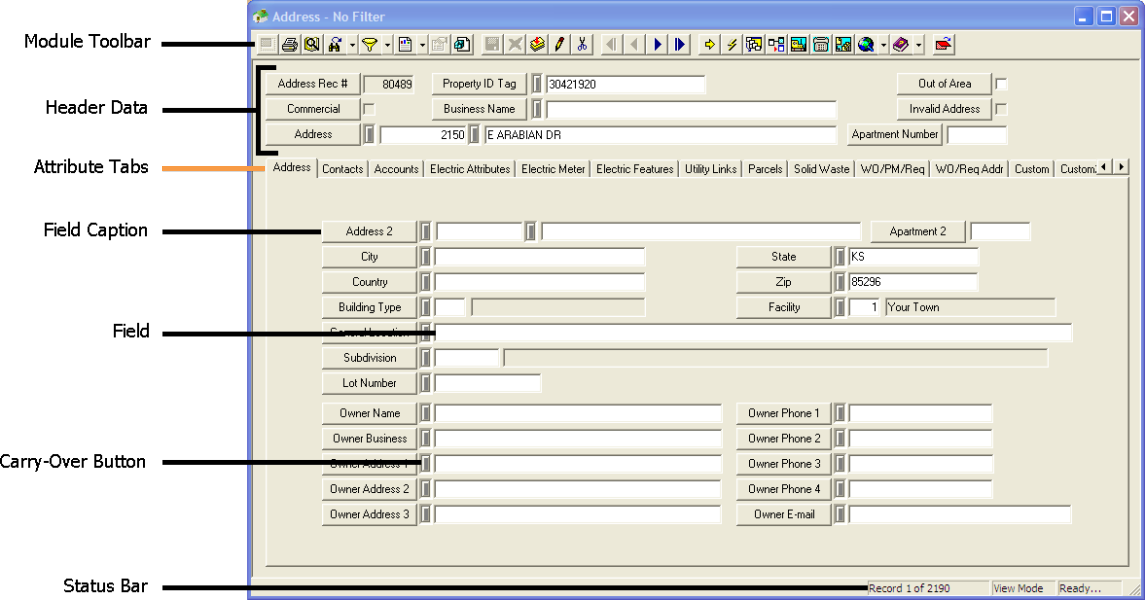Click the report page icon
This screenshot has height=600, width=1145.
(x=405, y=45)
